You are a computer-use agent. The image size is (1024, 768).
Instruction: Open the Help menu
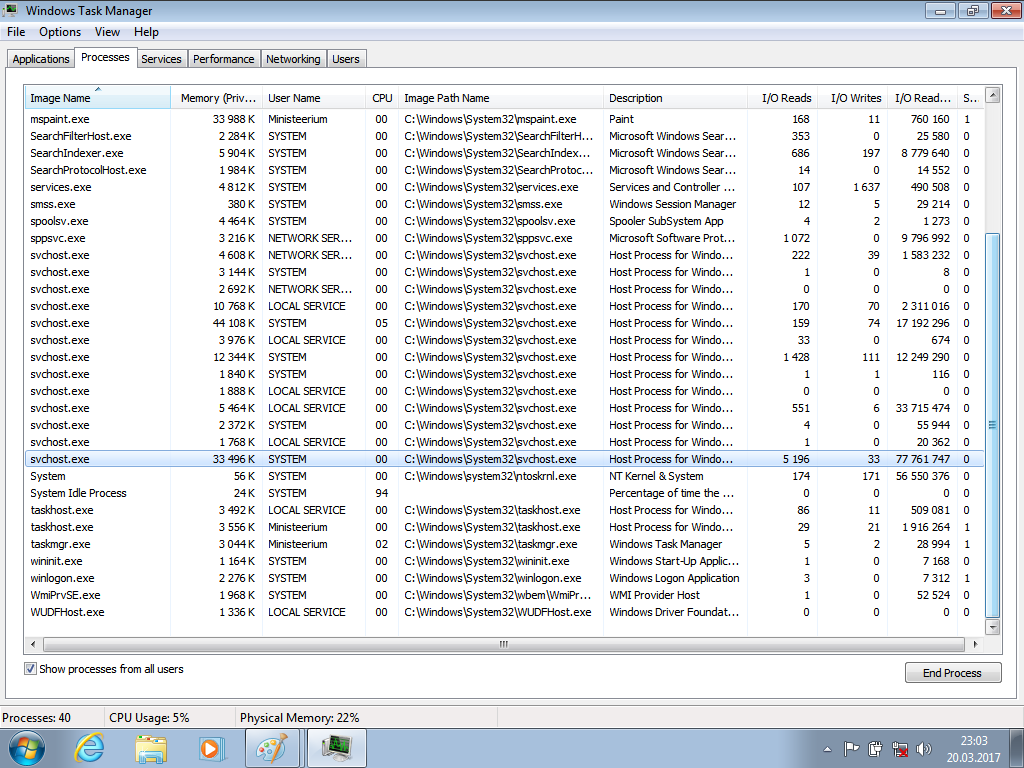click(146, 32)
